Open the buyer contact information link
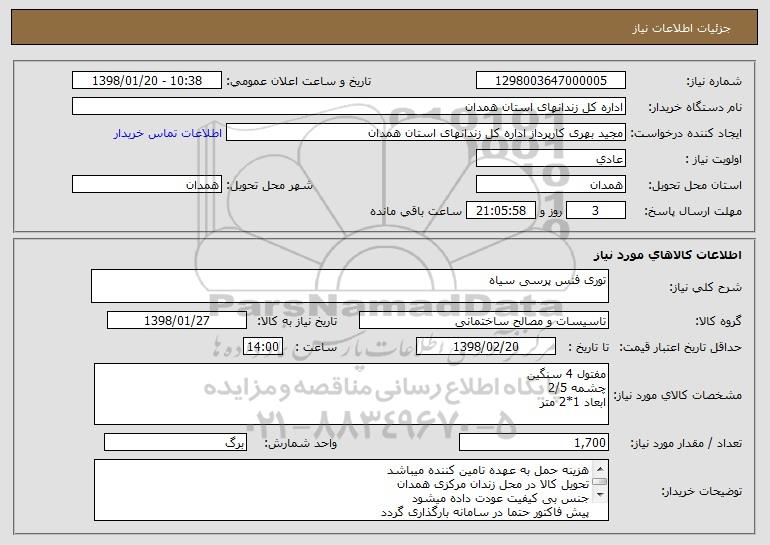 point(168,133)
